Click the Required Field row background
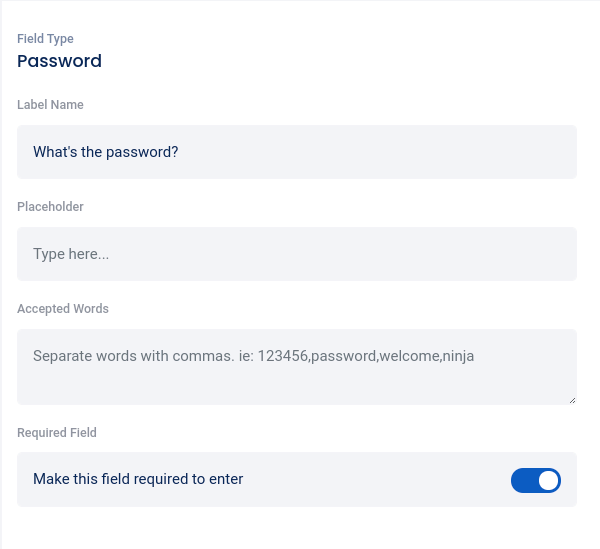 [x=380, y=480]
